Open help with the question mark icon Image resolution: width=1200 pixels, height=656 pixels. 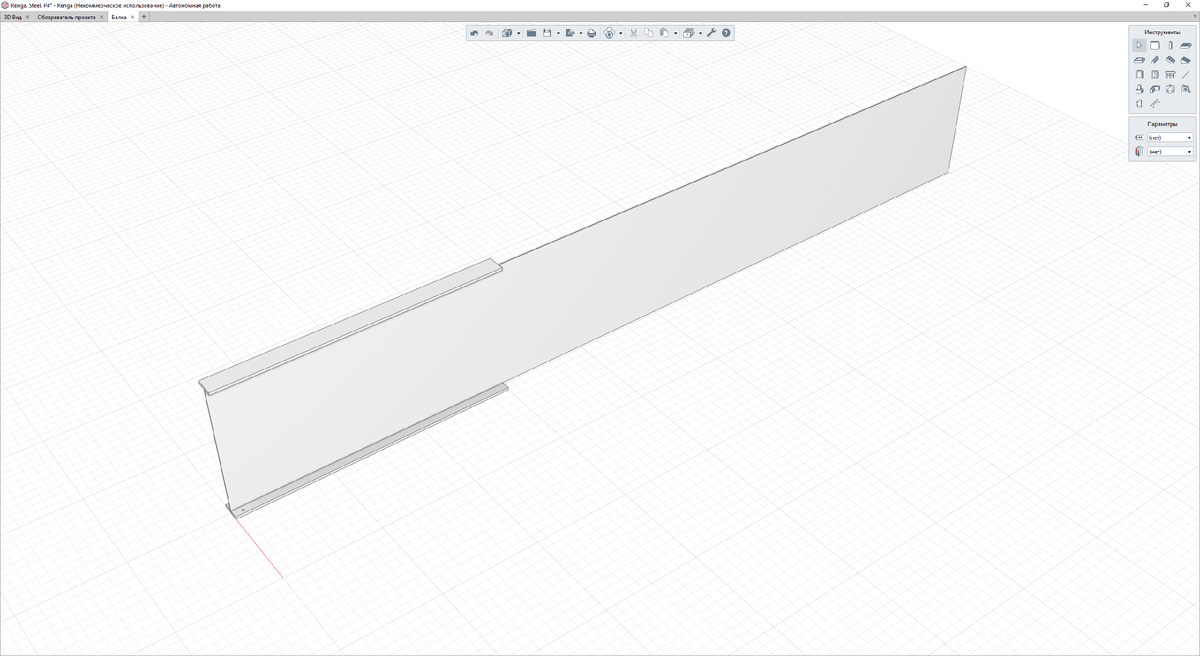pos(726,33)
